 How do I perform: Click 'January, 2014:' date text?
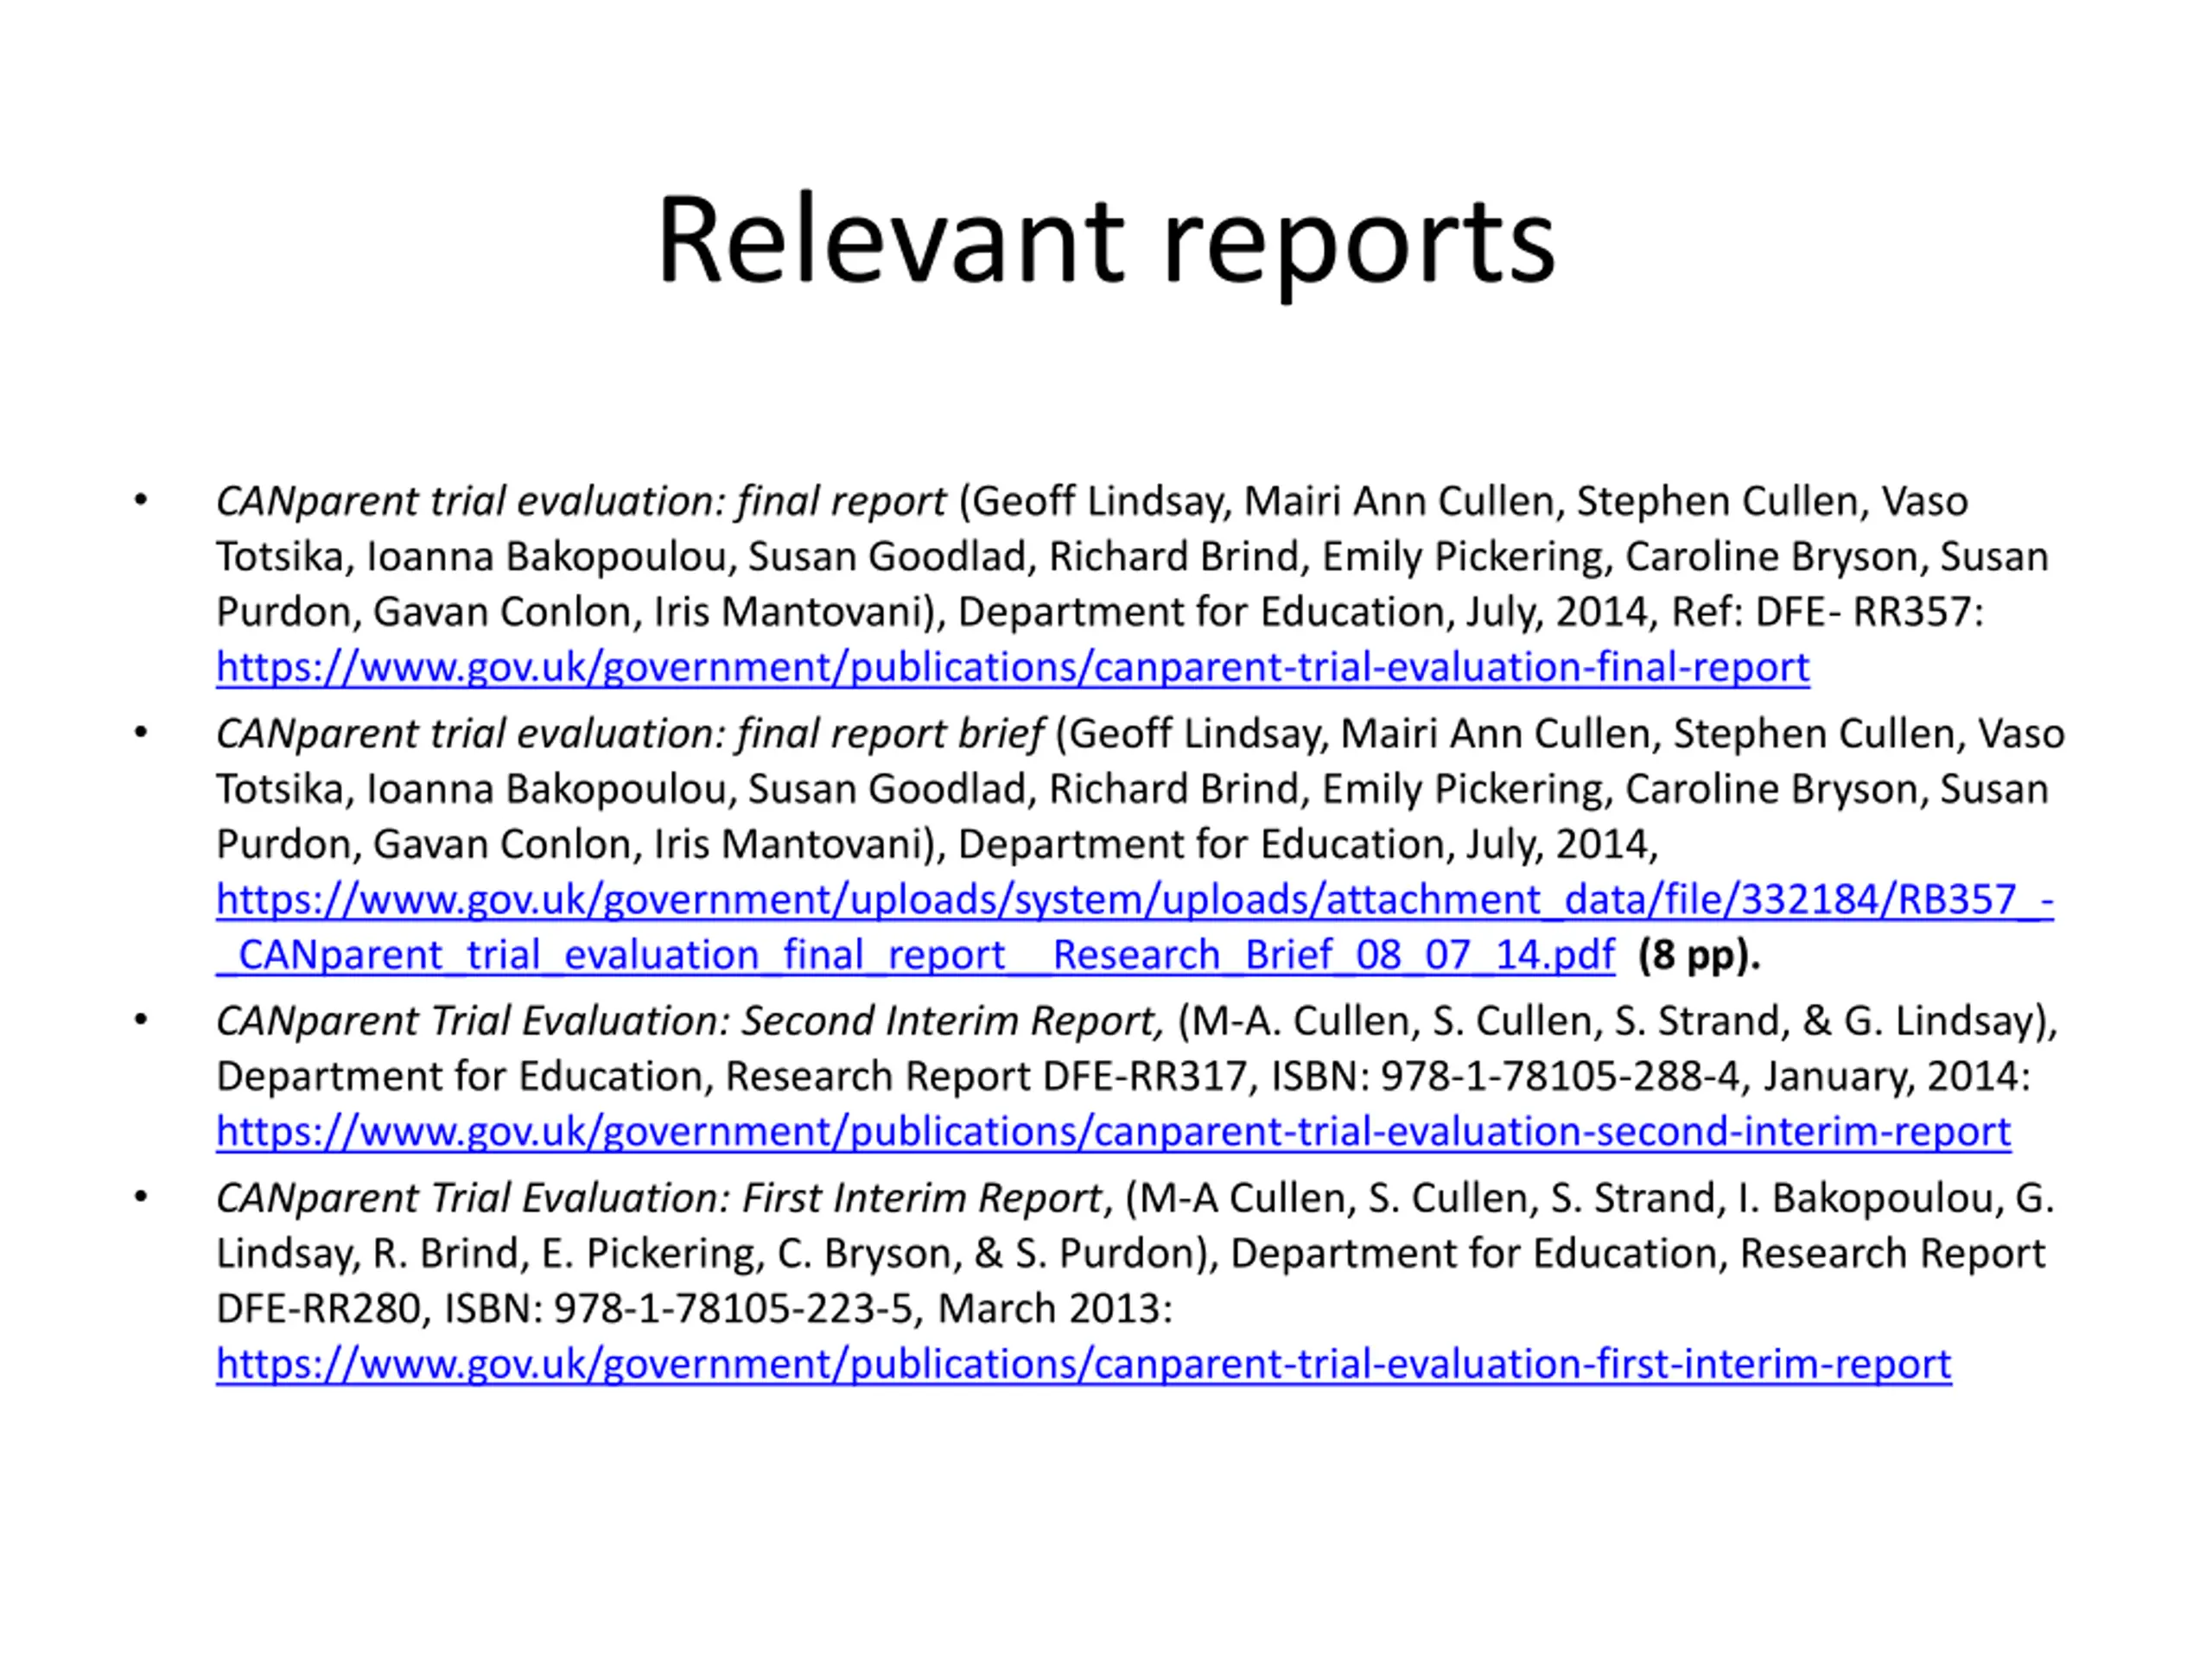(1897, 1077)
